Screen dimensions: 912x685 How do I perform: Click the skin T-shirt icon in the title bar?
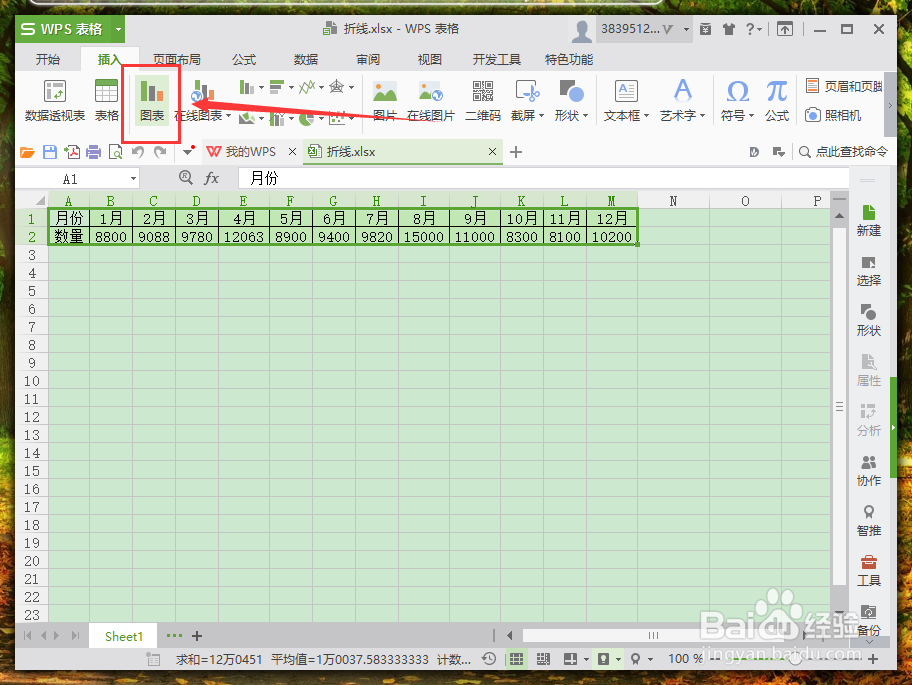pyautogui.click(x=729, y=29)
